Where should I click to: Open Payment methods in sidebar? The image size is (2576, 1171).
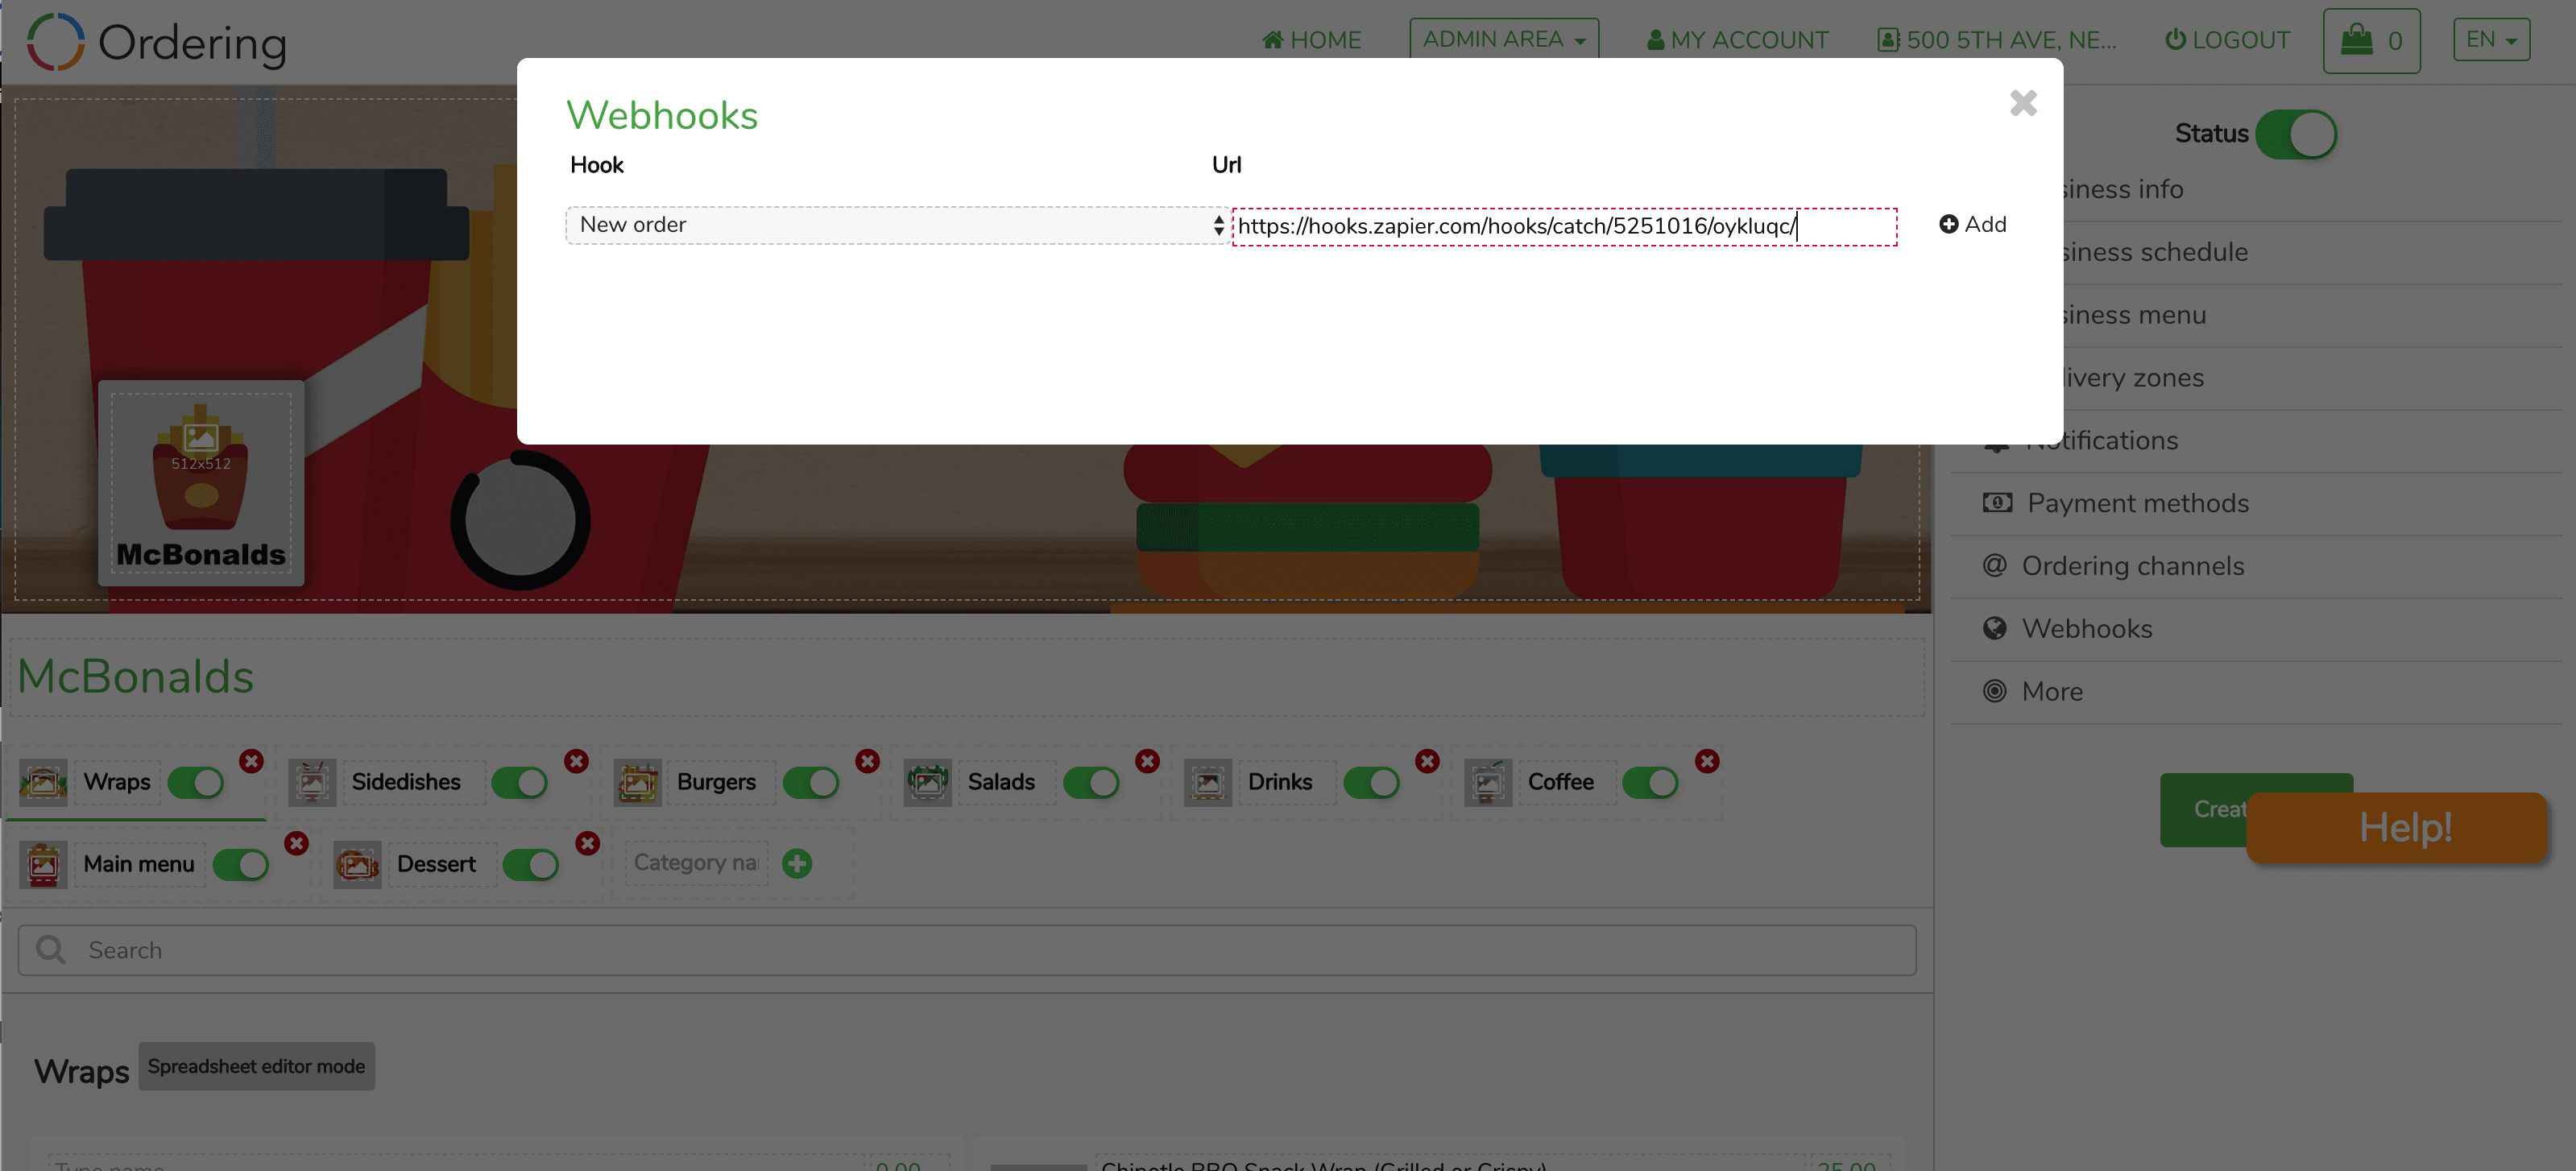(x=2137, y=503)
